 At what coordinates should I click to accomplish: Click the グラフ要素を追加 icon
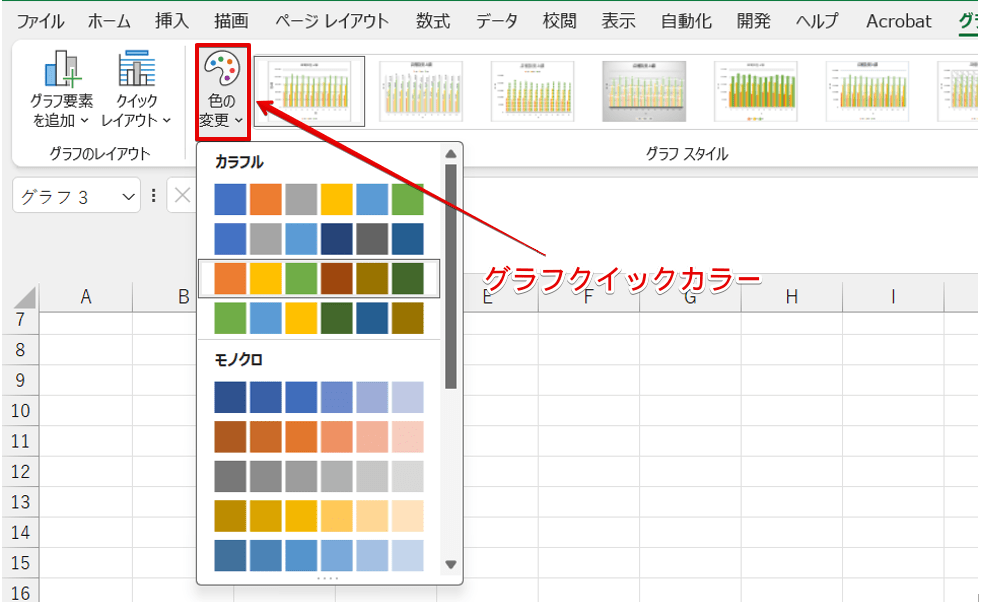pyautogui.click(x=61, y=72)
